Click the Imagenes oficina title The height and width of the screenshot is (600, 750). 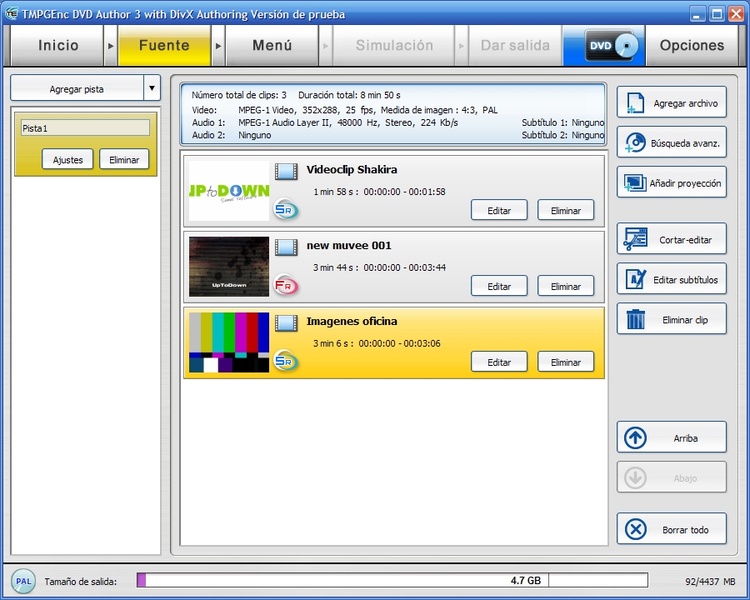pos(352,321)
